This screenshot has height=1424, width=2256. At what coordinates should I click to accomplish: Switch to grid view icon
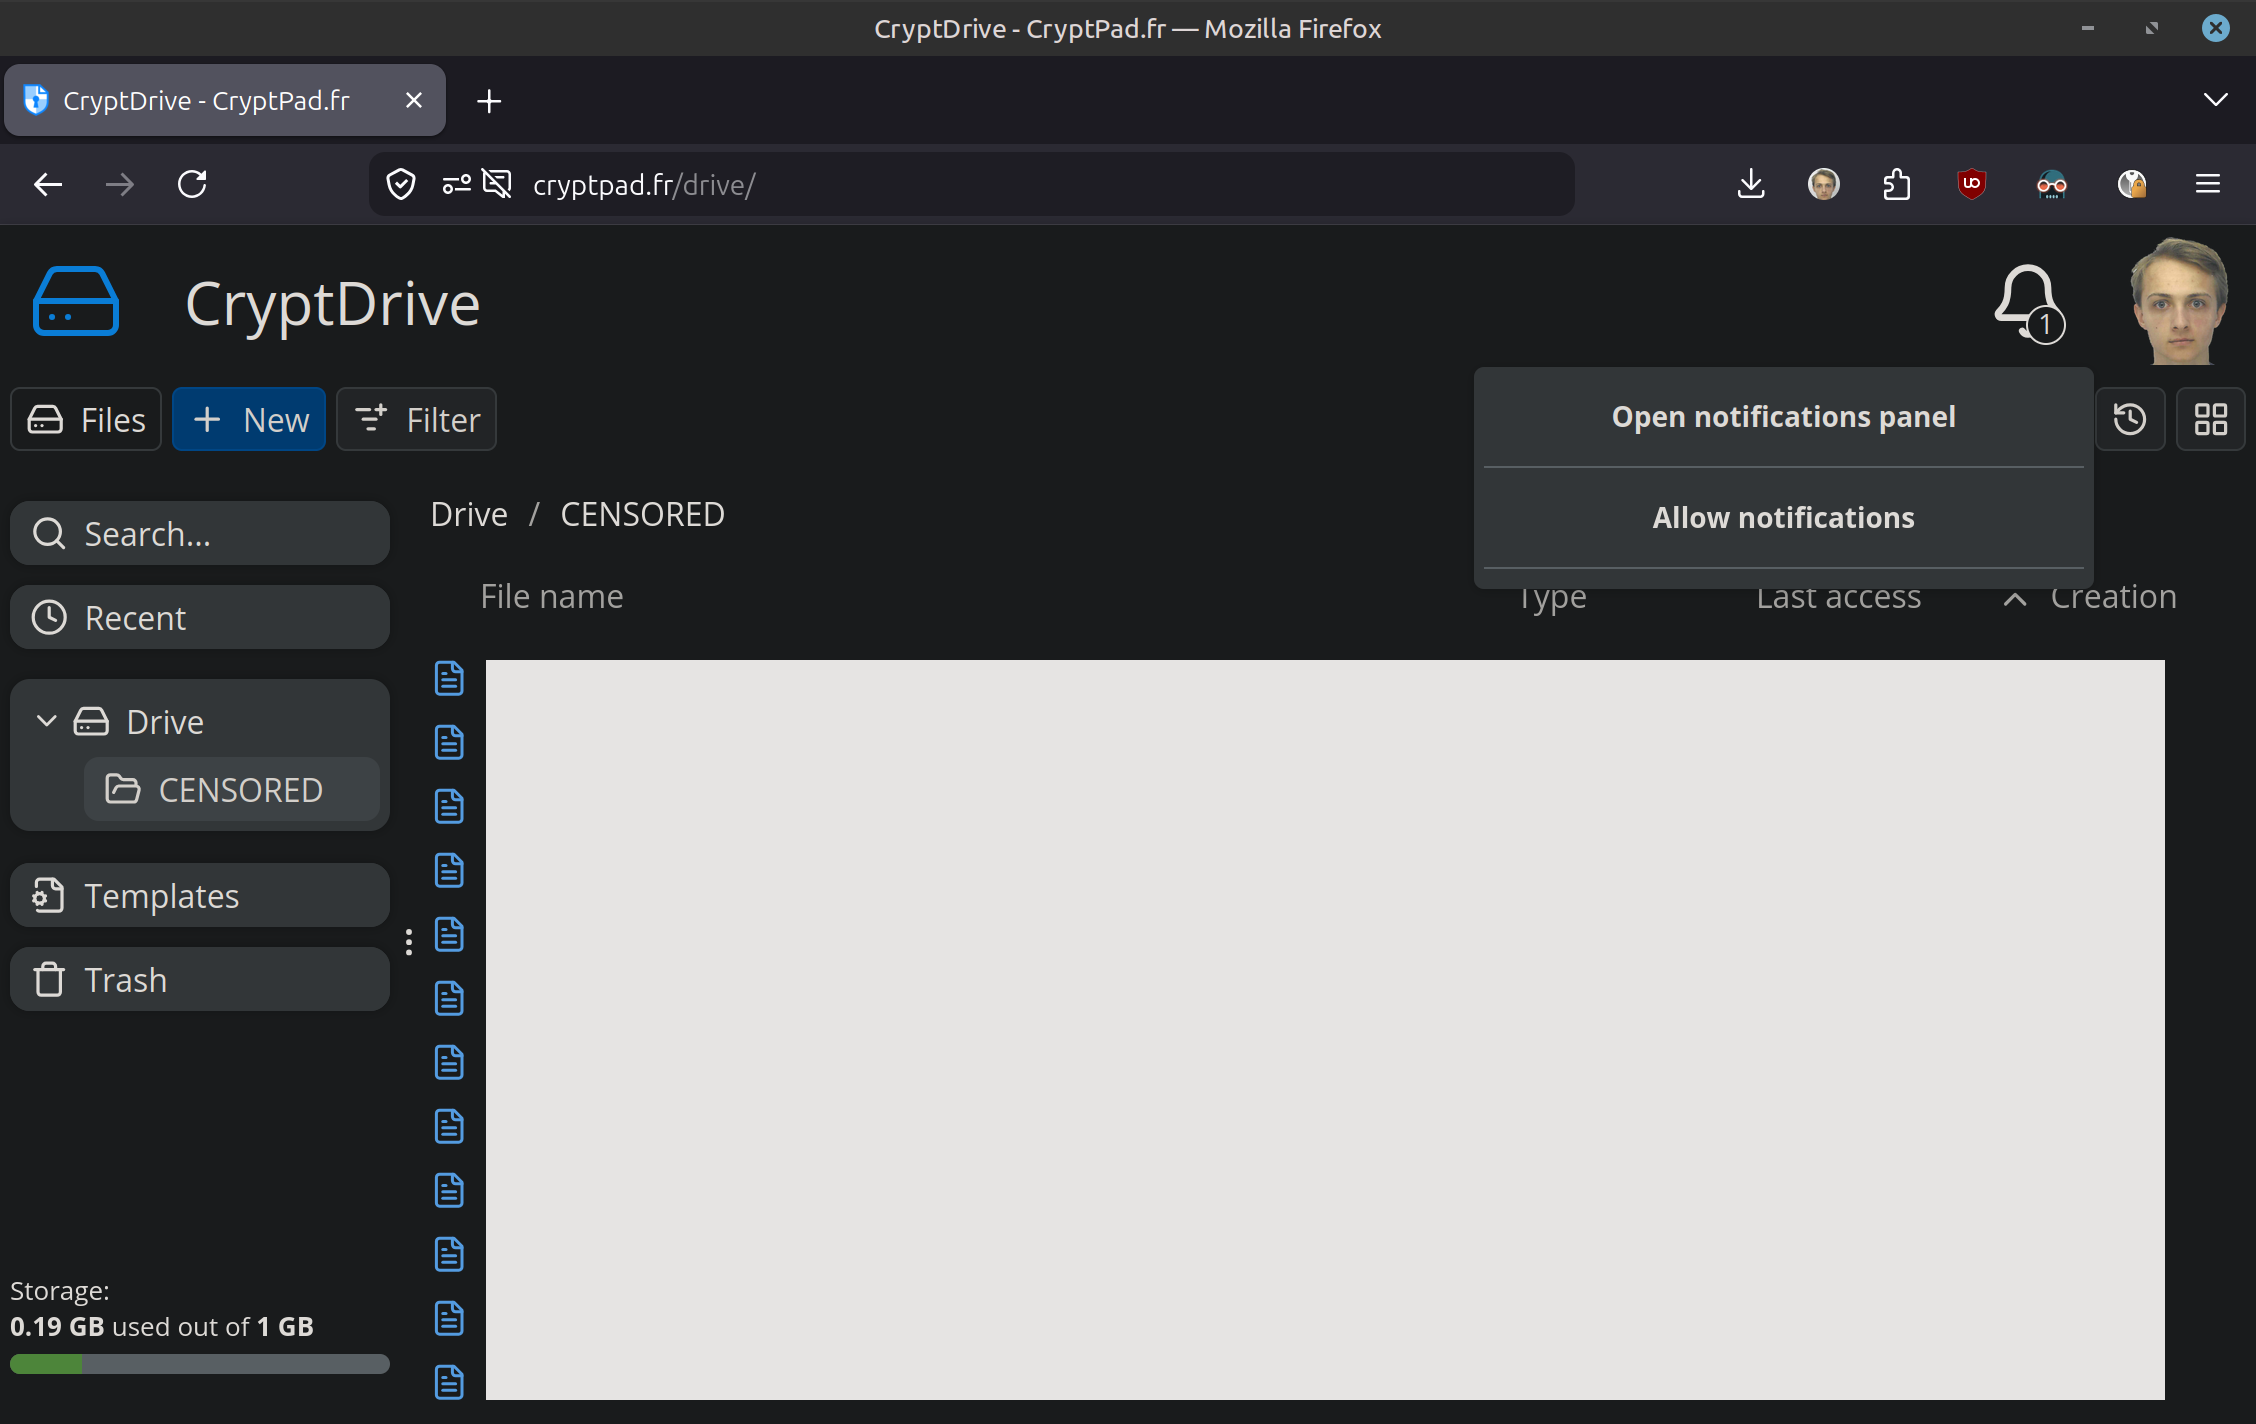click(x=2210, y=419)
